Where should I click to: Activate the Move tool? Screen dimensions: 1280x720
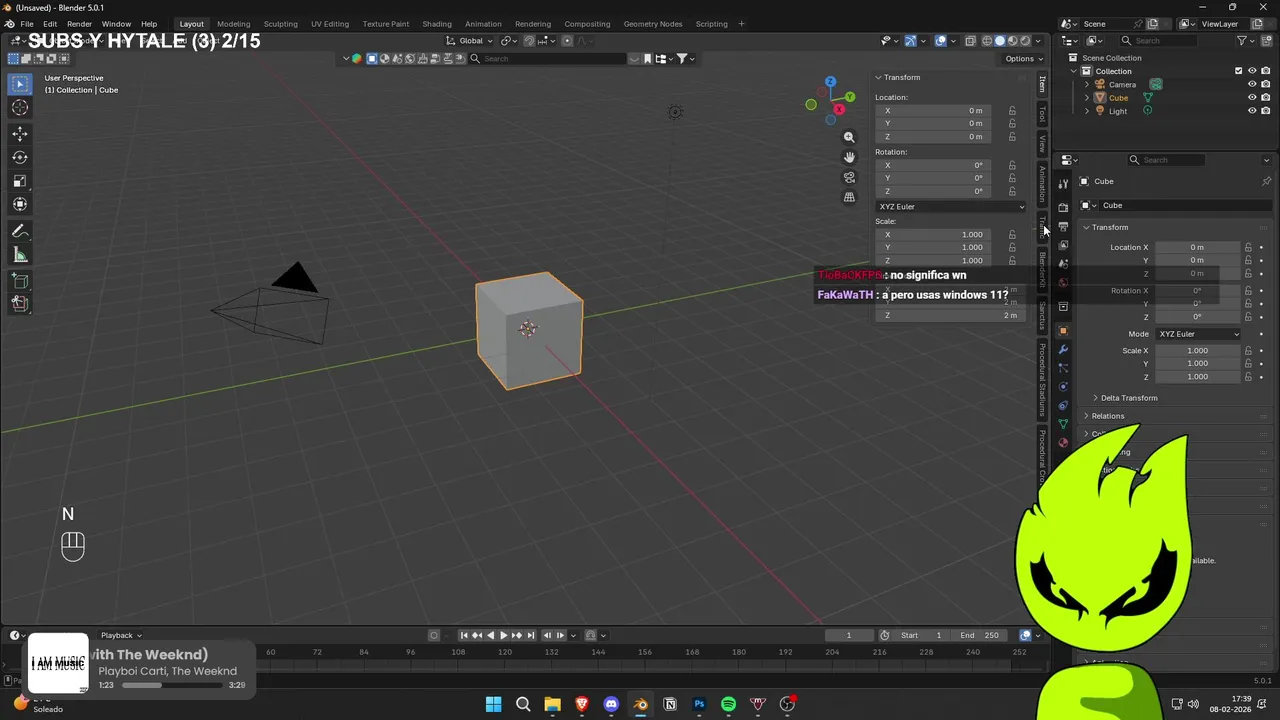(20, 134)
